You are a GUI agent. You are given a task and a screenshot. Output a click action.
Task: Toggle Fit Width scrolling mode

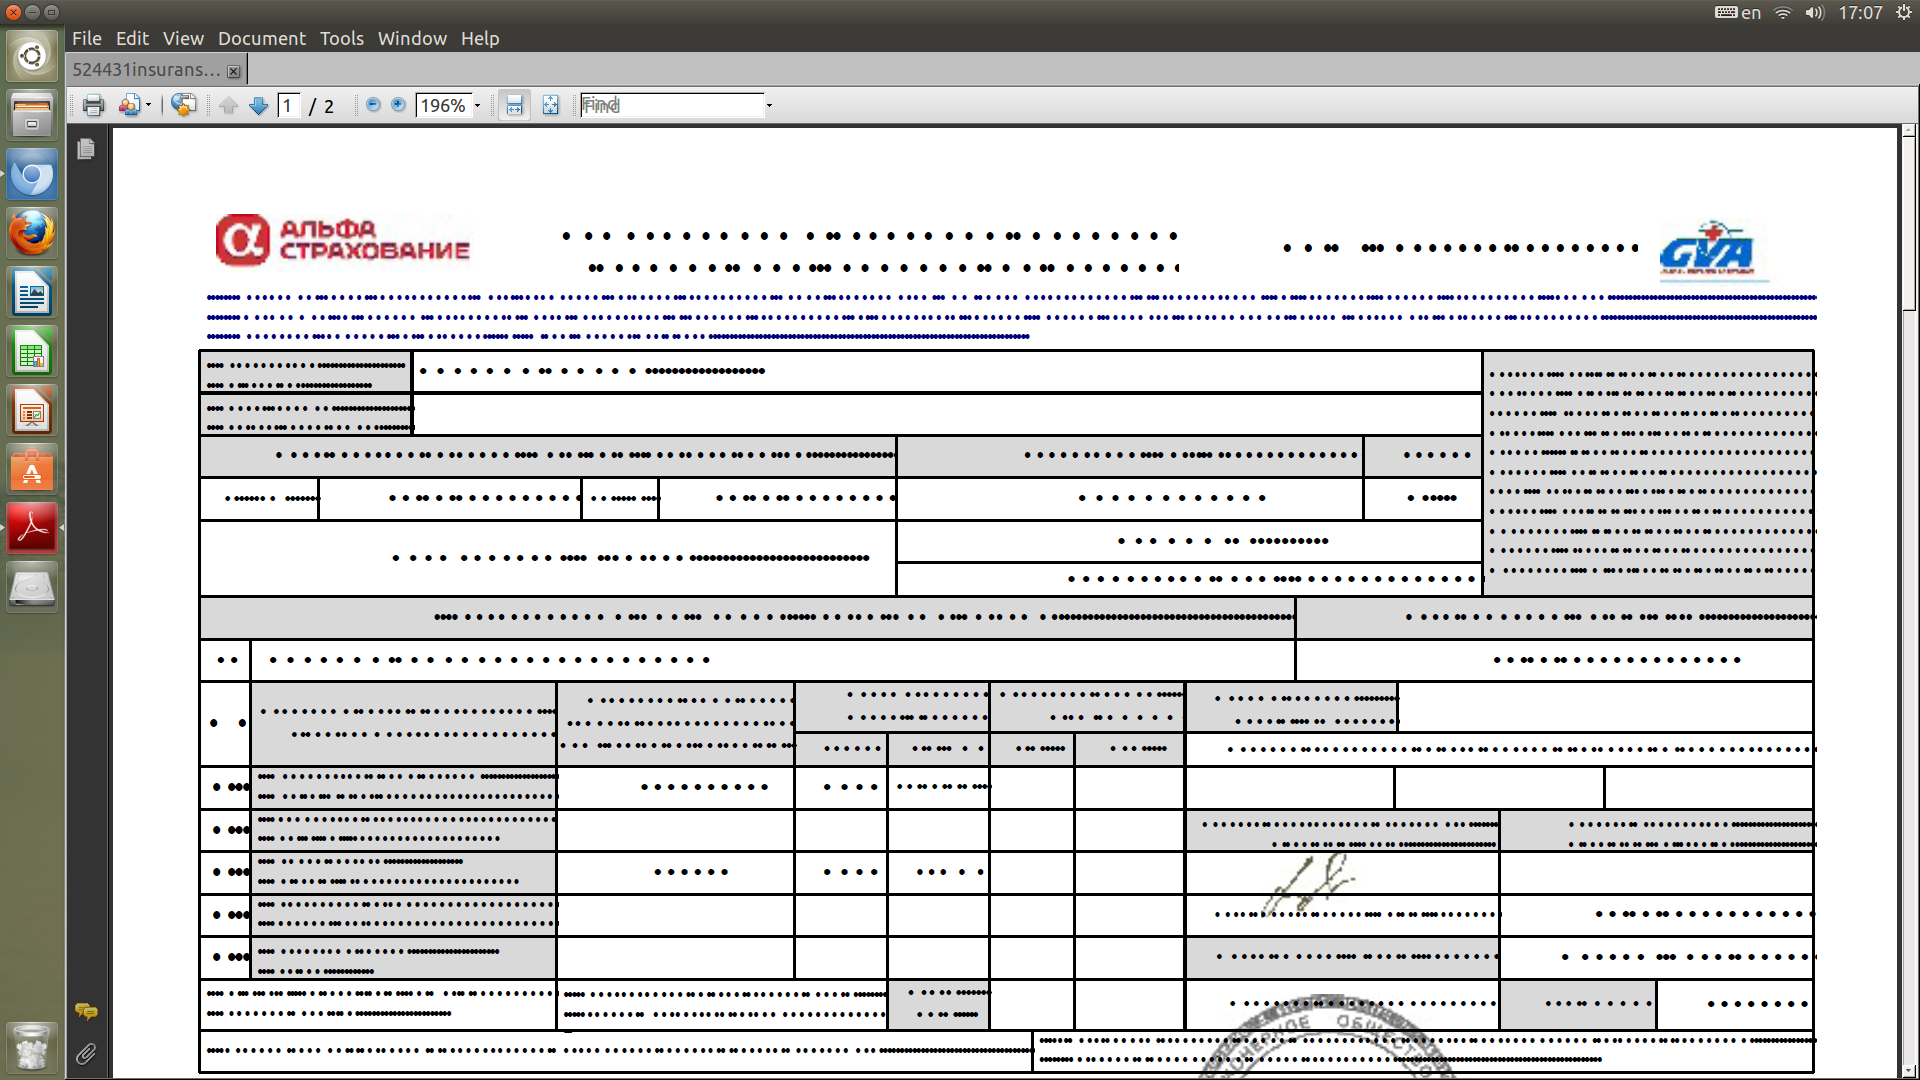click(x=514, y=105)
